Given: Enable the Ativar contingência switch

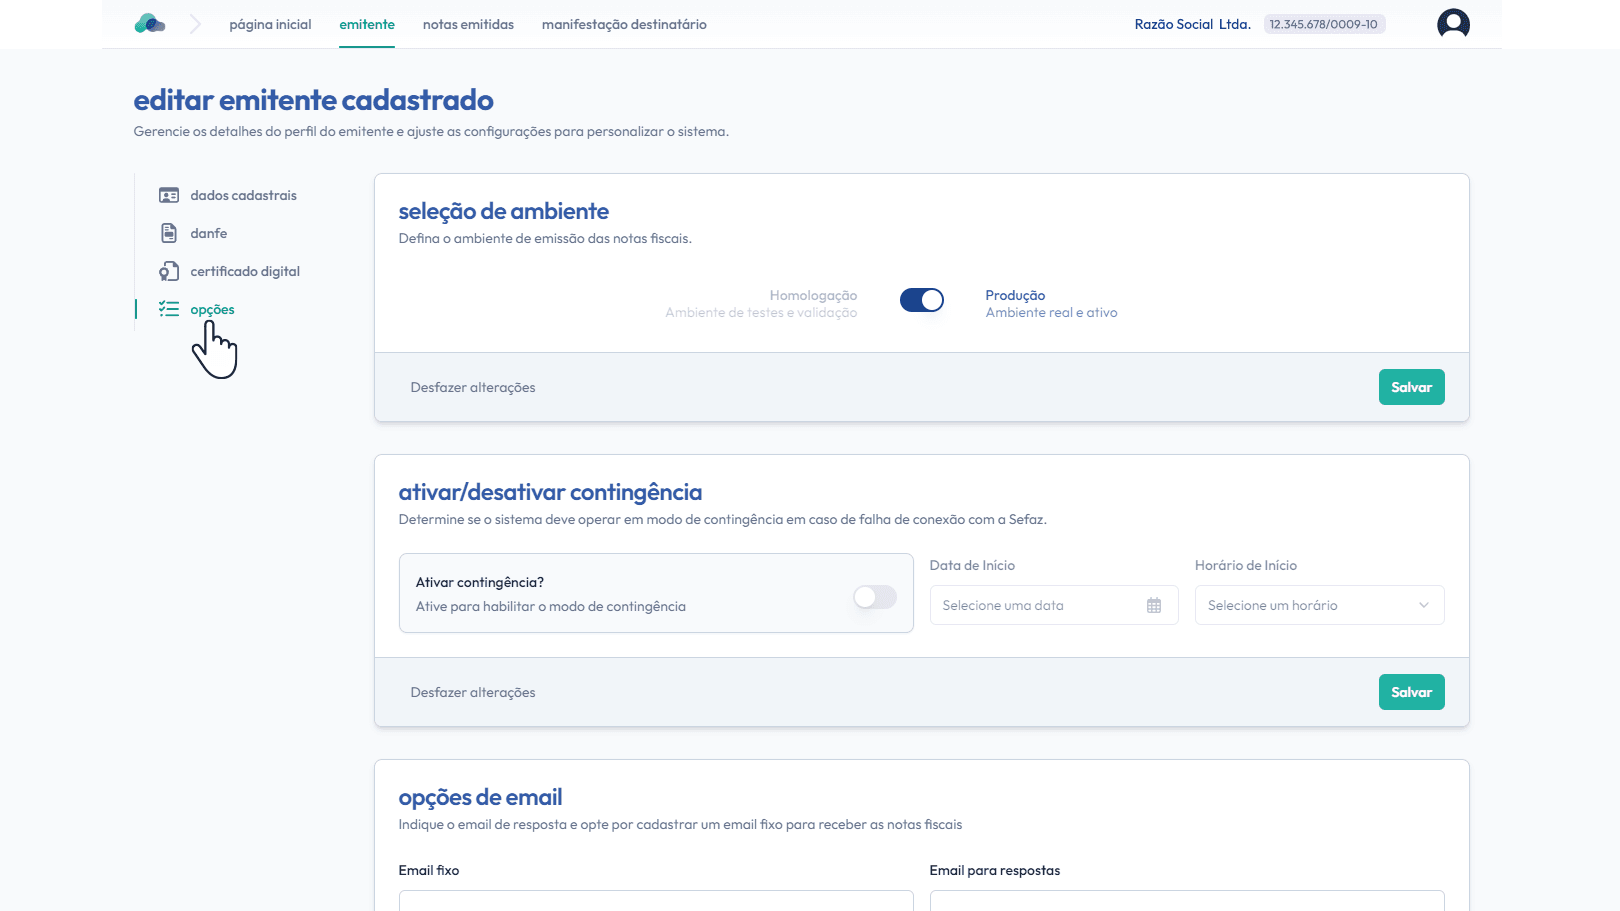Looking at the screenshot, I should [875, 597].
